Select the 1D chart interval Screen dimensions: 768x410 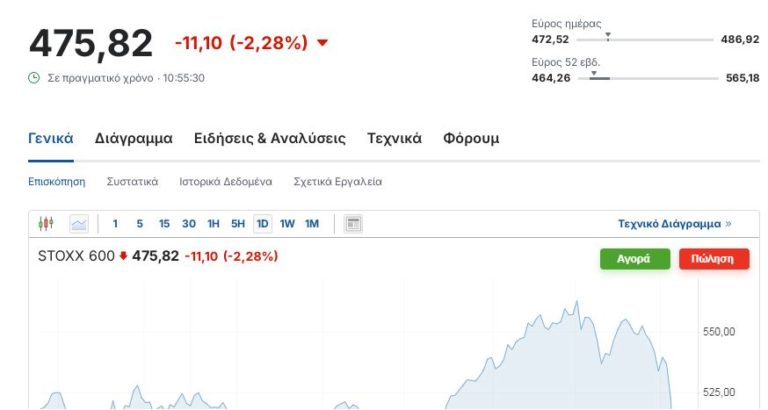[262, 224]
